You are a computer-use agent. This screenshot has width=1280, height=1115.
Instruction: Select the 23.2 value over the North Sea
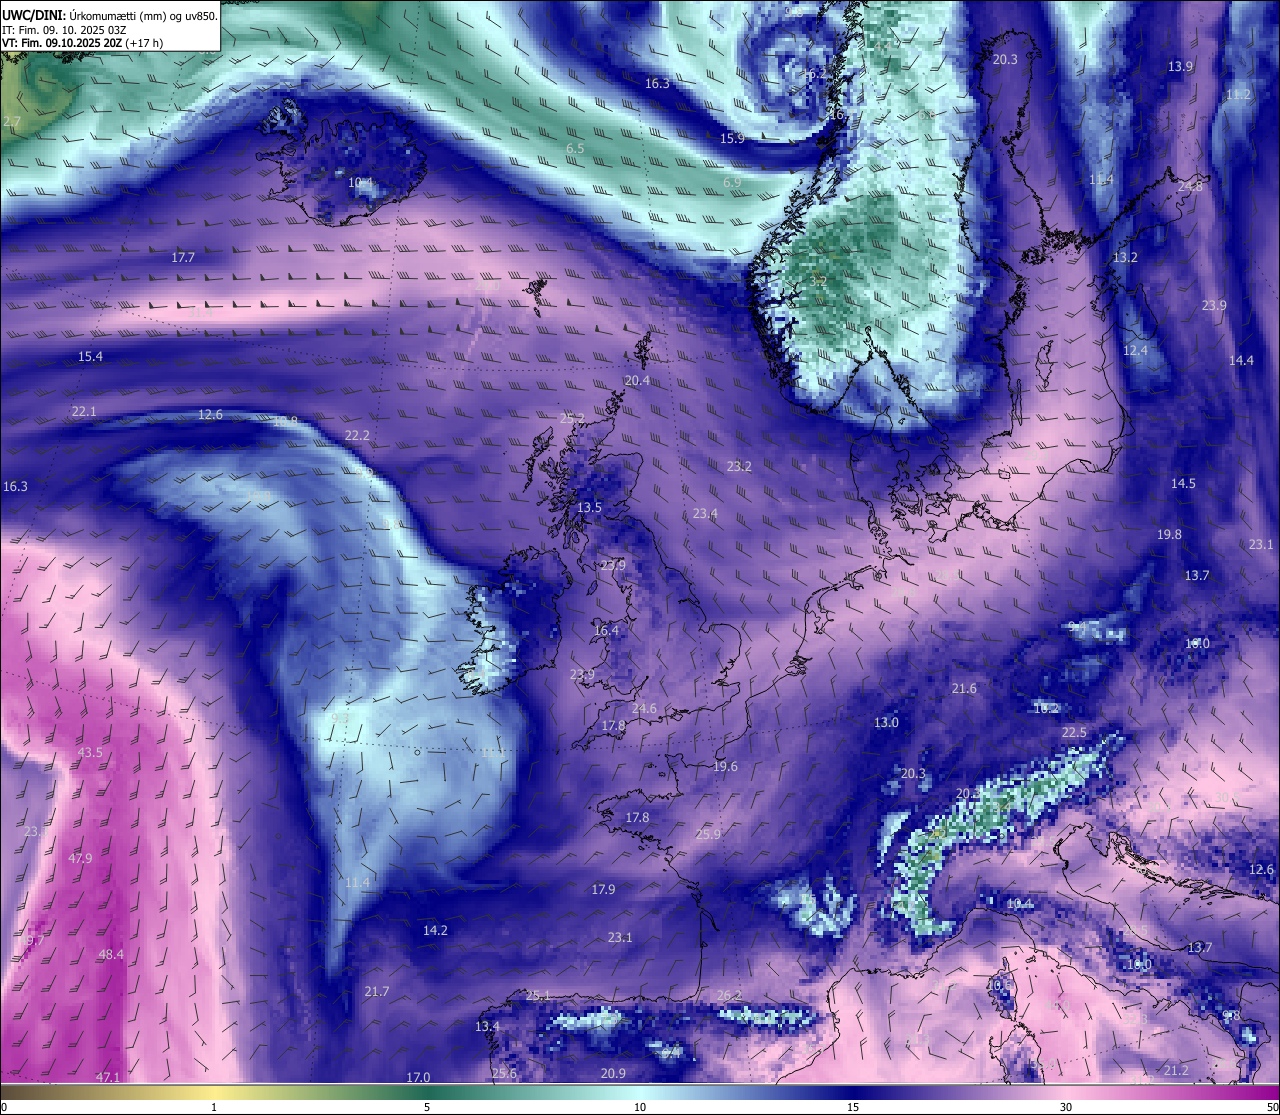click(739, 466)
